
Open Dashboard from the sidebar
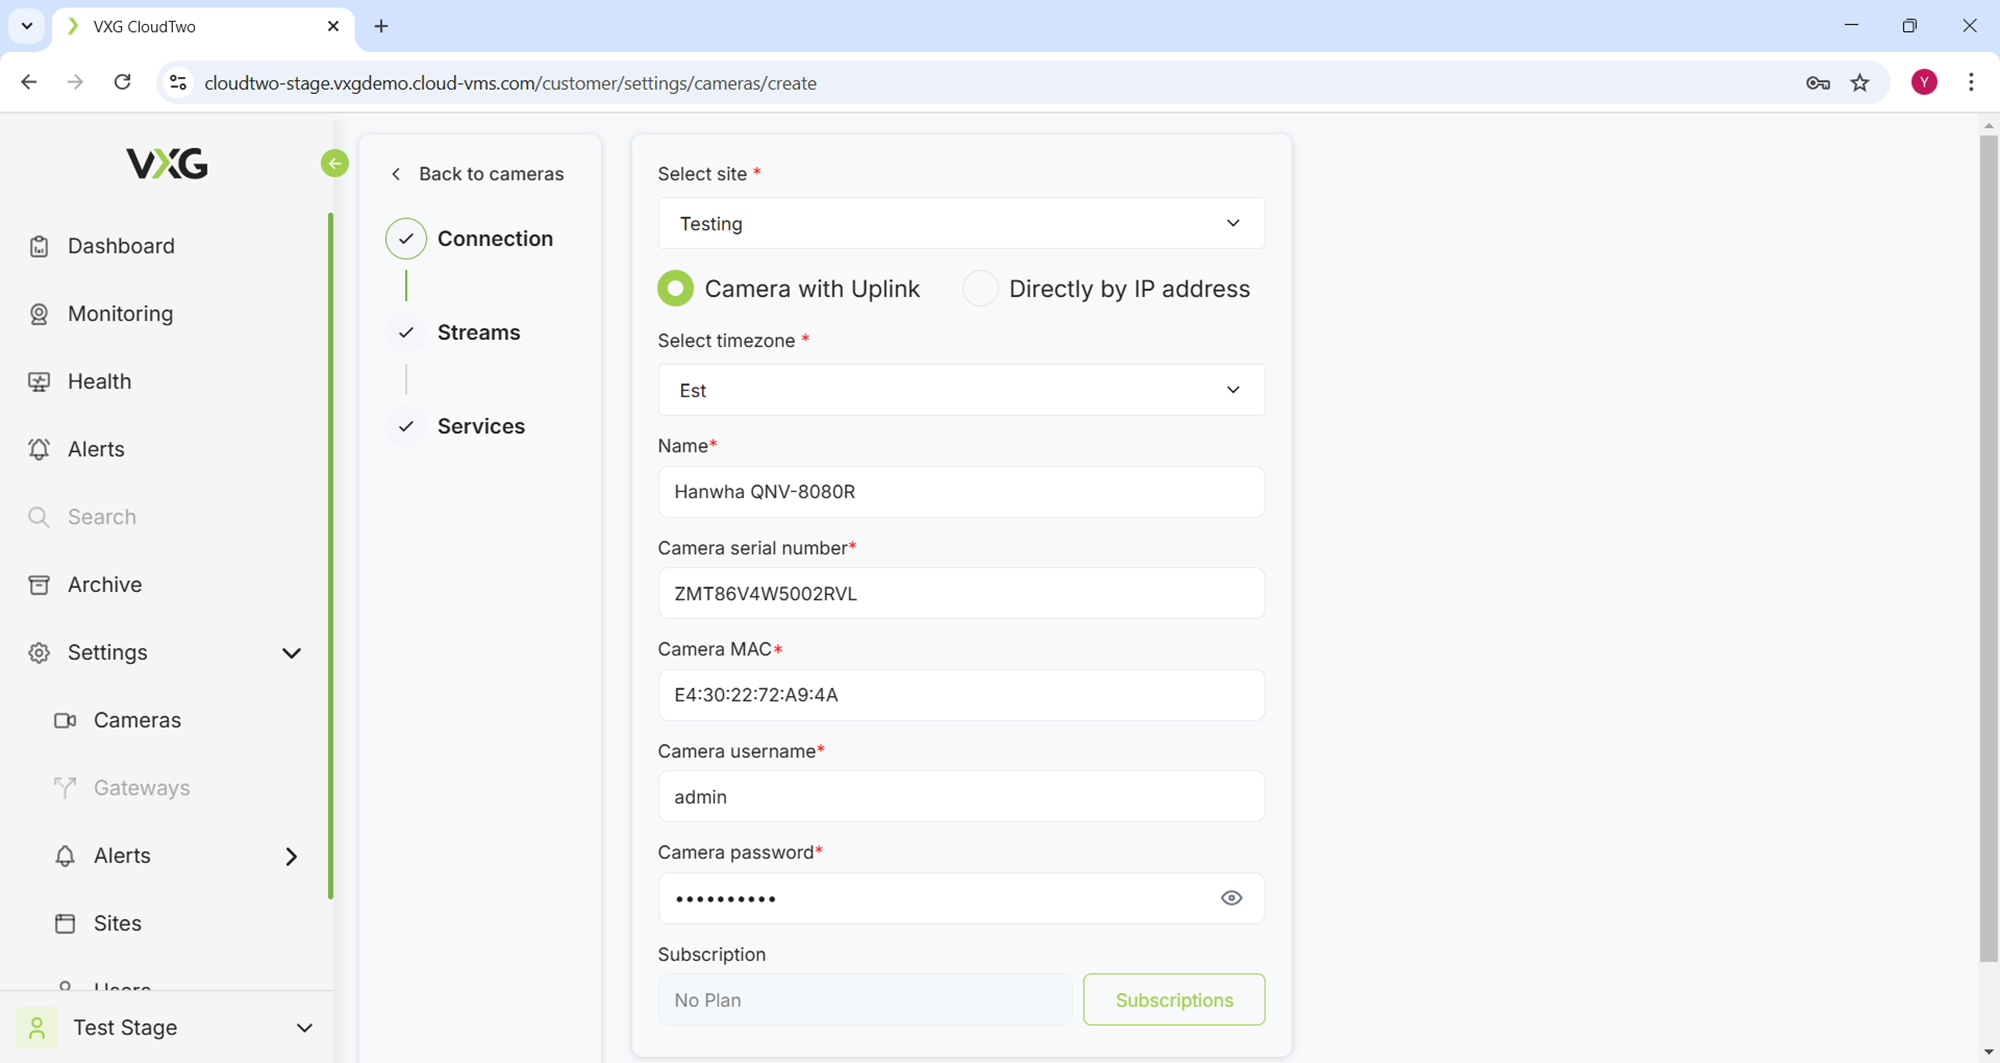click(x=120, y=246)
